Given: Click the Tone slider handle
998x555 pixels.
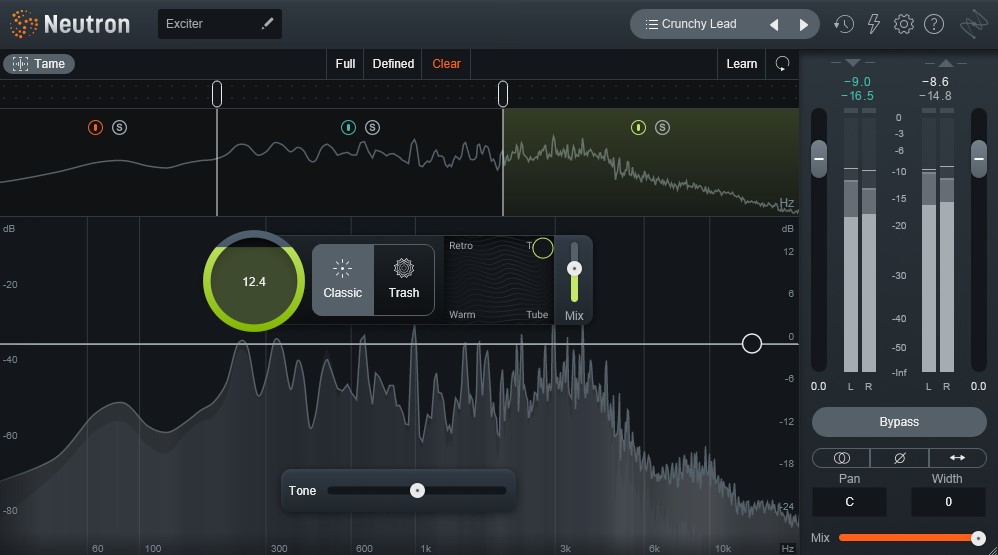Looking at the screenshot, I should 417,491.
